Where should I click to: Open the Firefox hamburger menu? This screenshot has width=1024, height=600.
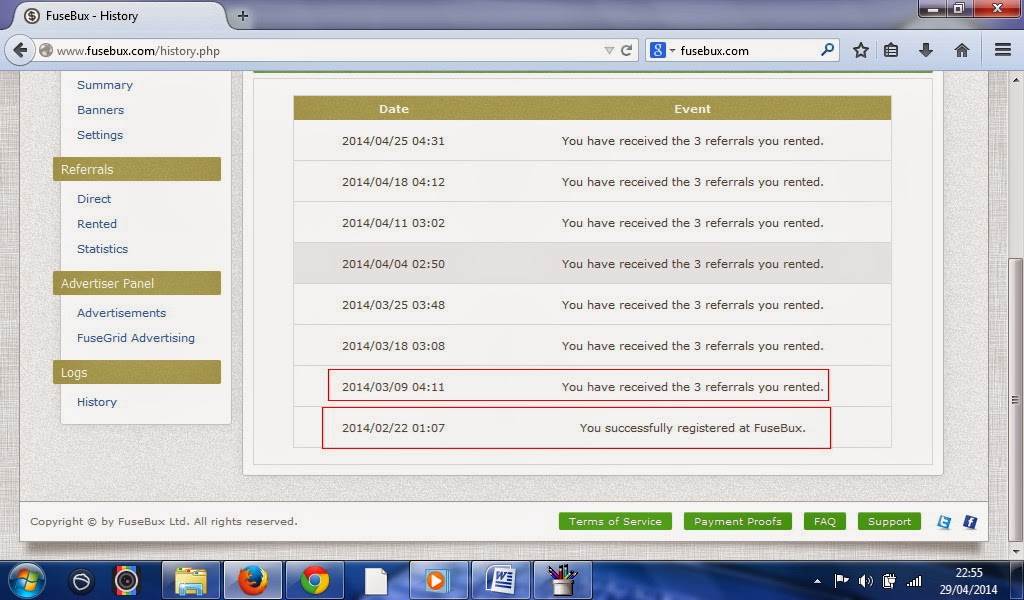pos(1003,50)
